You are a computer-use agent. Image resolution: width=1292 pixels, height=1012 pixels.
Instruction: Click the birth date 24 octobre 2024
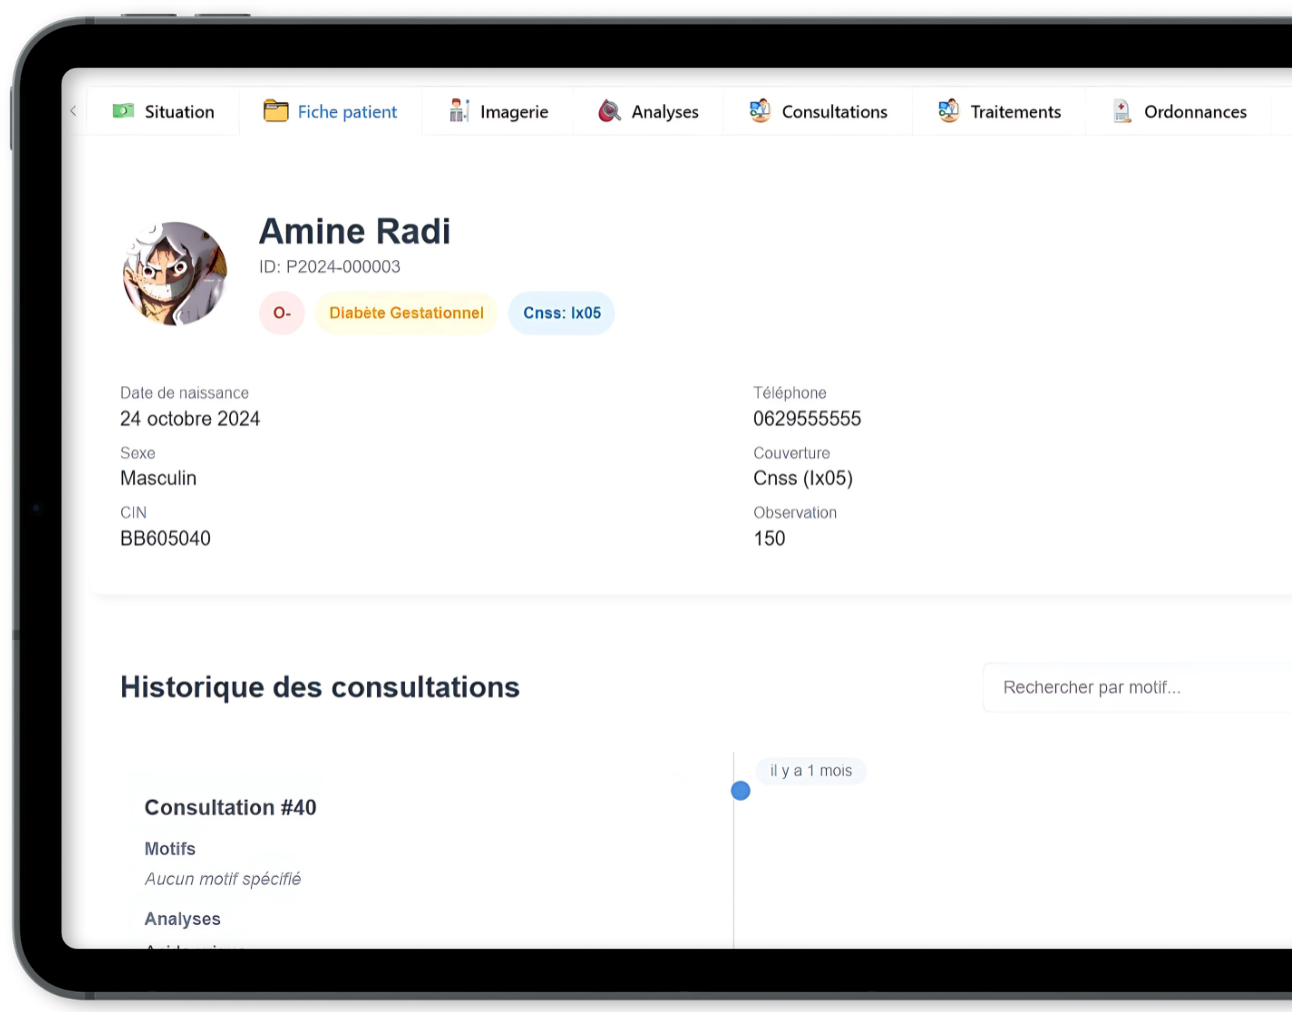[x=190, y=419]
